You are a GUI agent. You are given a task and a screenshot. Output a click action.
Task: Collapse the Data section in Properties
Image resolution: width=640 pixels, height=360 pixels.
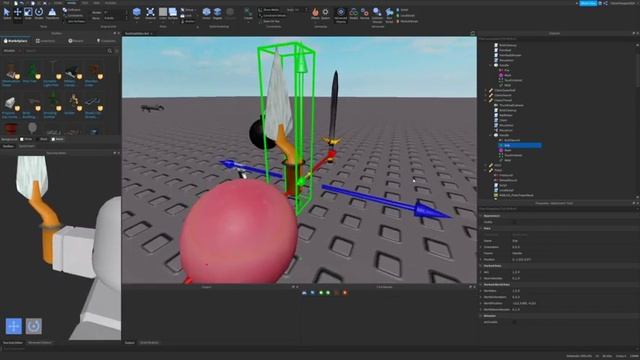[x=481, y=228]
